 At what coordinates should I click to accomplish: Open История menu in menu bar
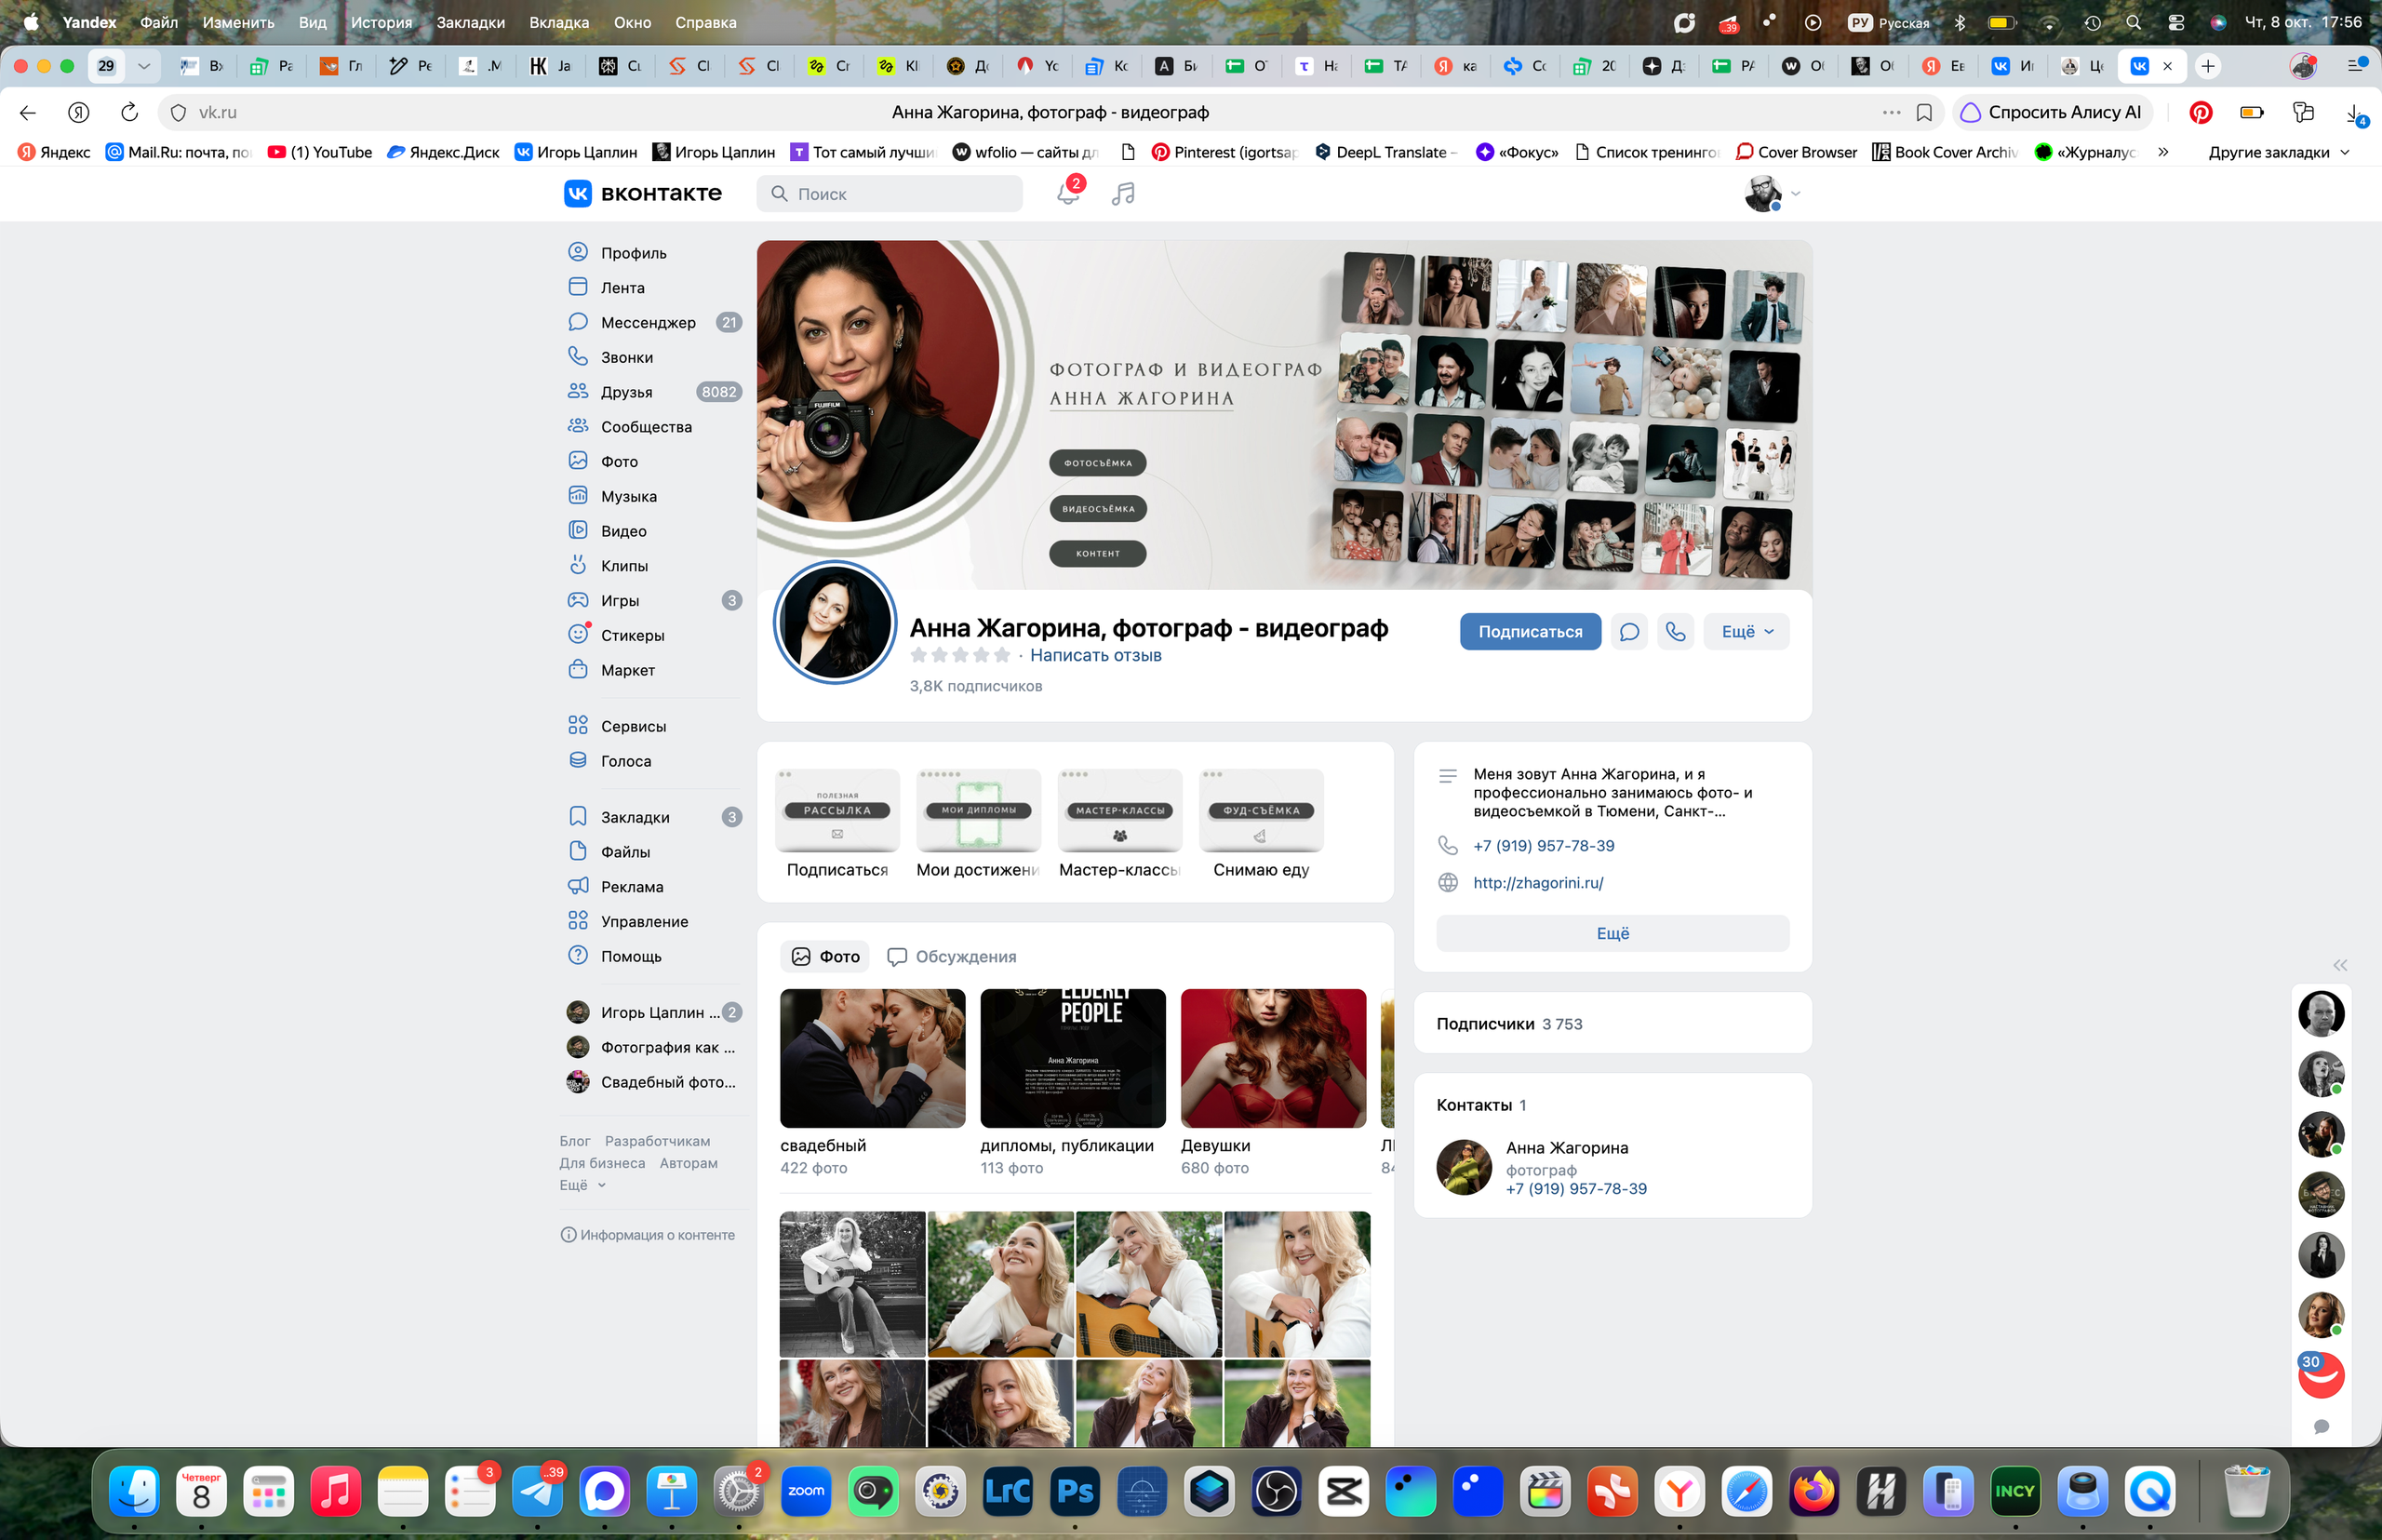point(381,22)
